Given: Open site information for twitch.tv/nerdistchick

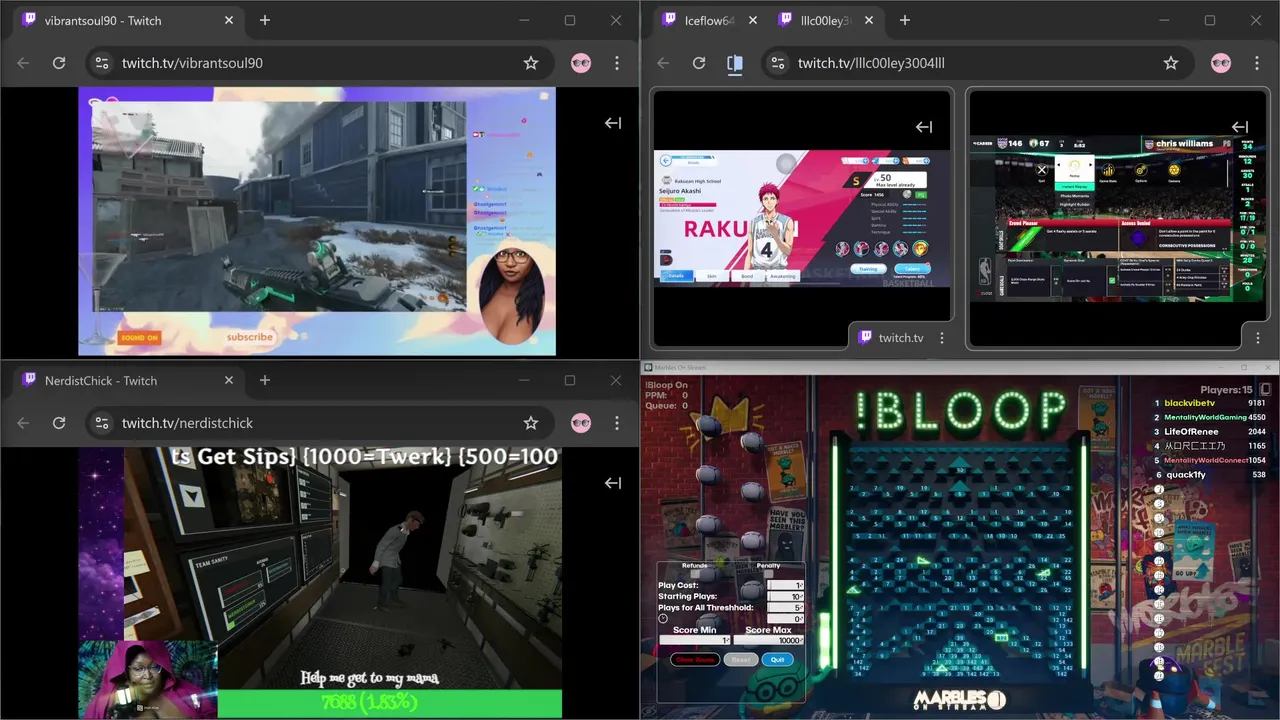Looking at the screenshot, I should point(101,423).
